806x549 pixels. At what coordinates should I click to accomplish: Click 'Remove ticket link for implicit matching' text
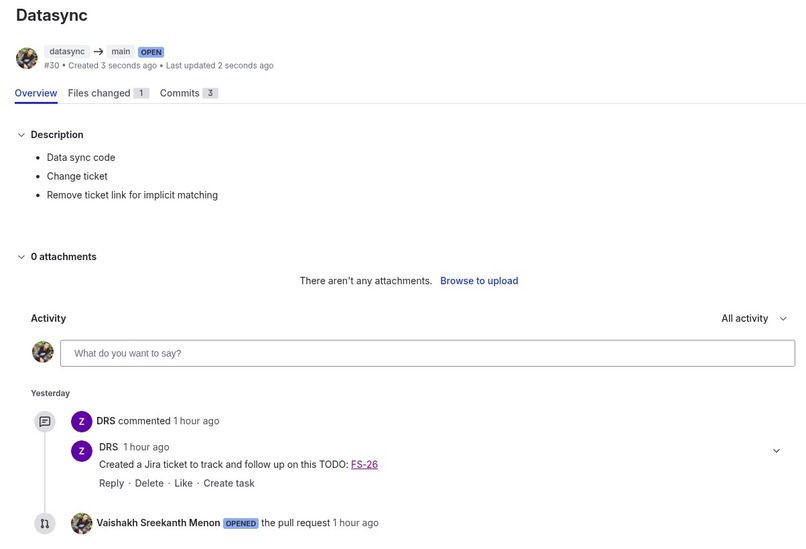click(x=132, y=195)
